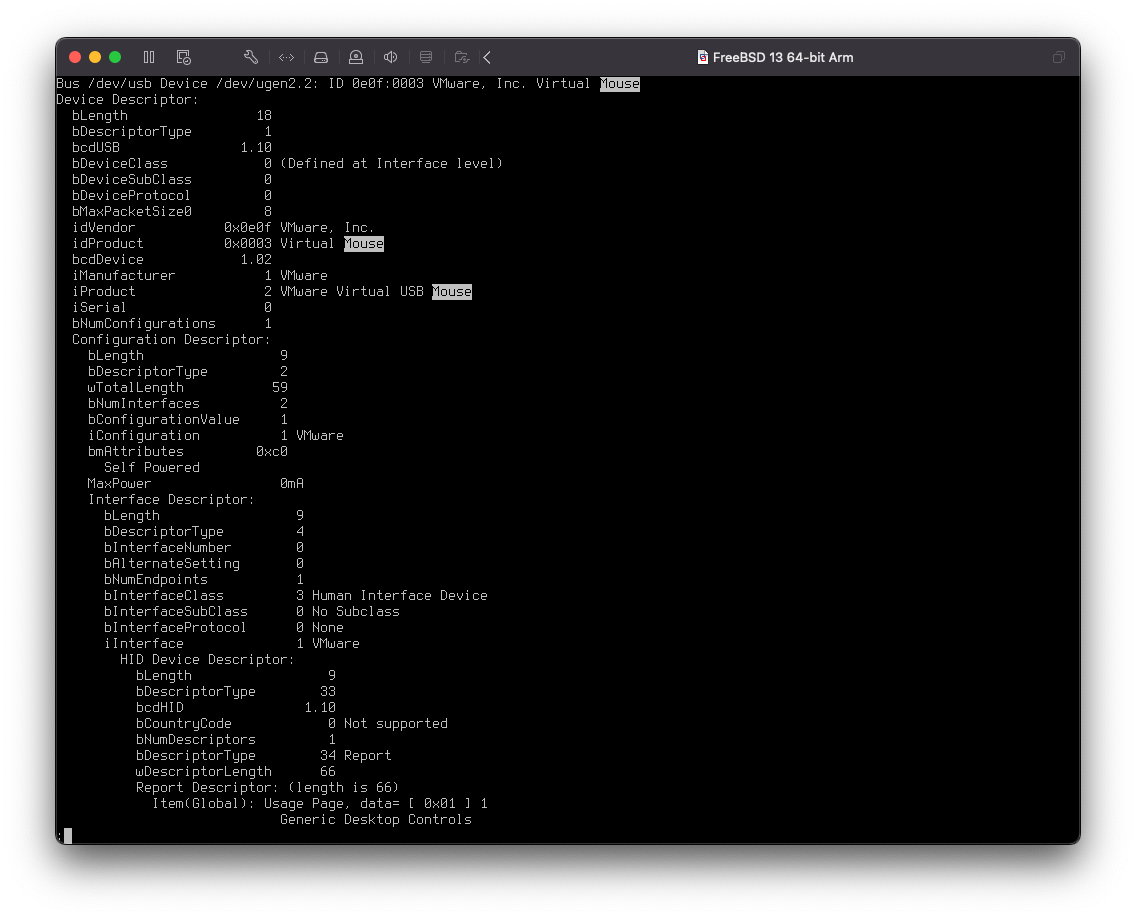The height and width of the screenshot is (918, 1136).
Task: Toggle the sound card speaker icon
Action: (x=391, y=57)
